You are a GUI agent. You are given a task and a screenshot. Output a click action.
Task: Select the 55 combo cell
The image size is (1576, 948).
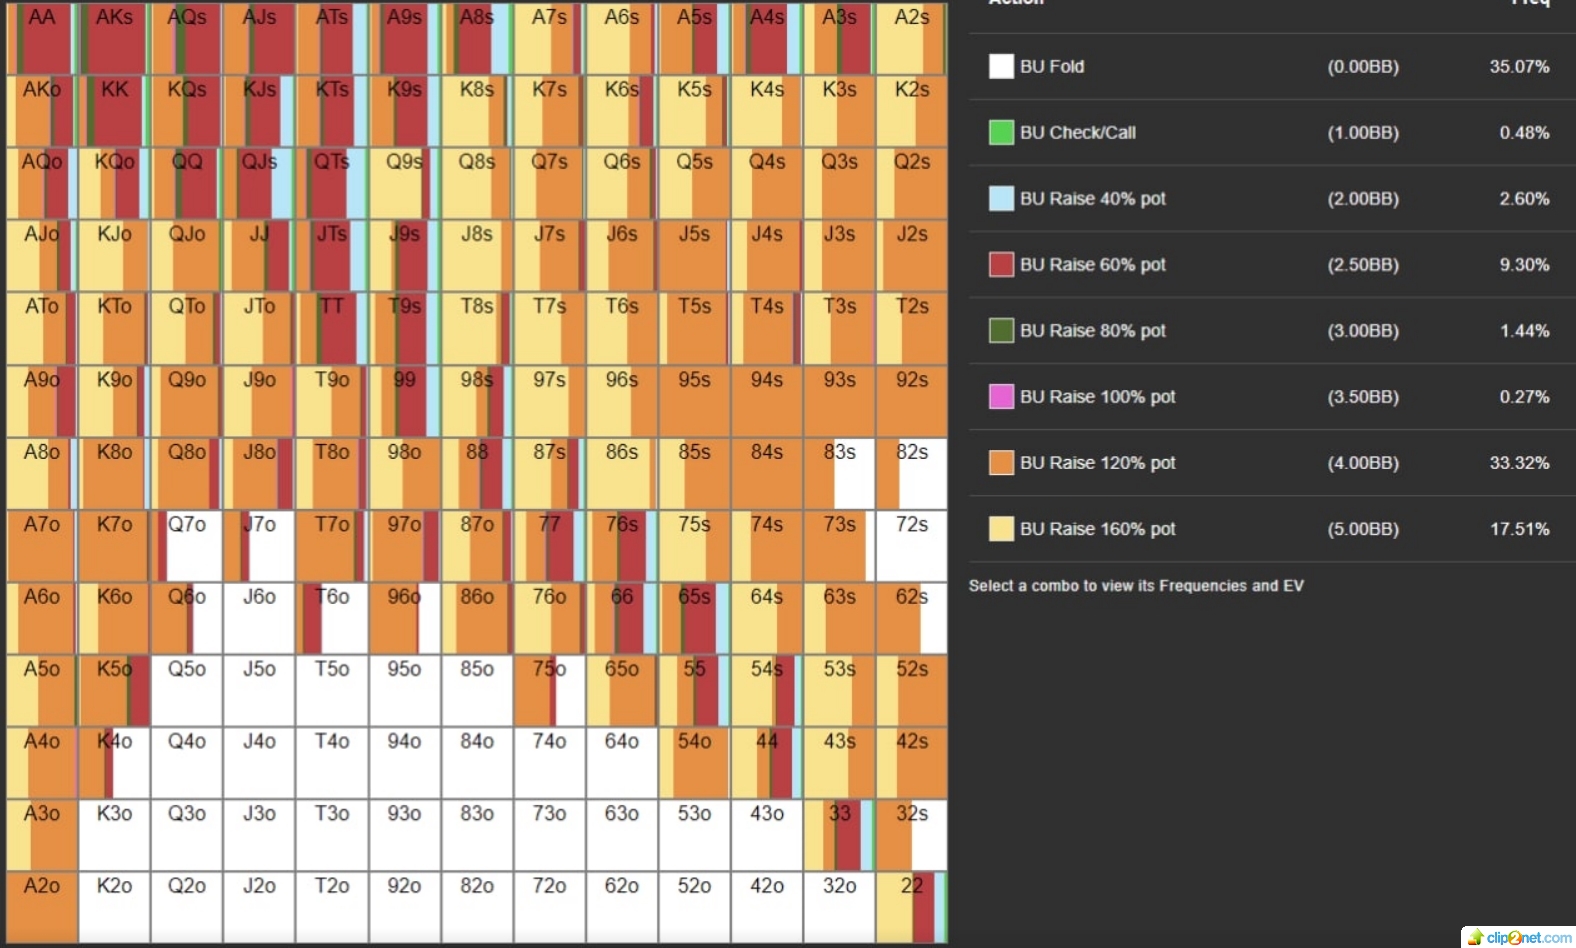pyautogui.click(x=694, y=690)
